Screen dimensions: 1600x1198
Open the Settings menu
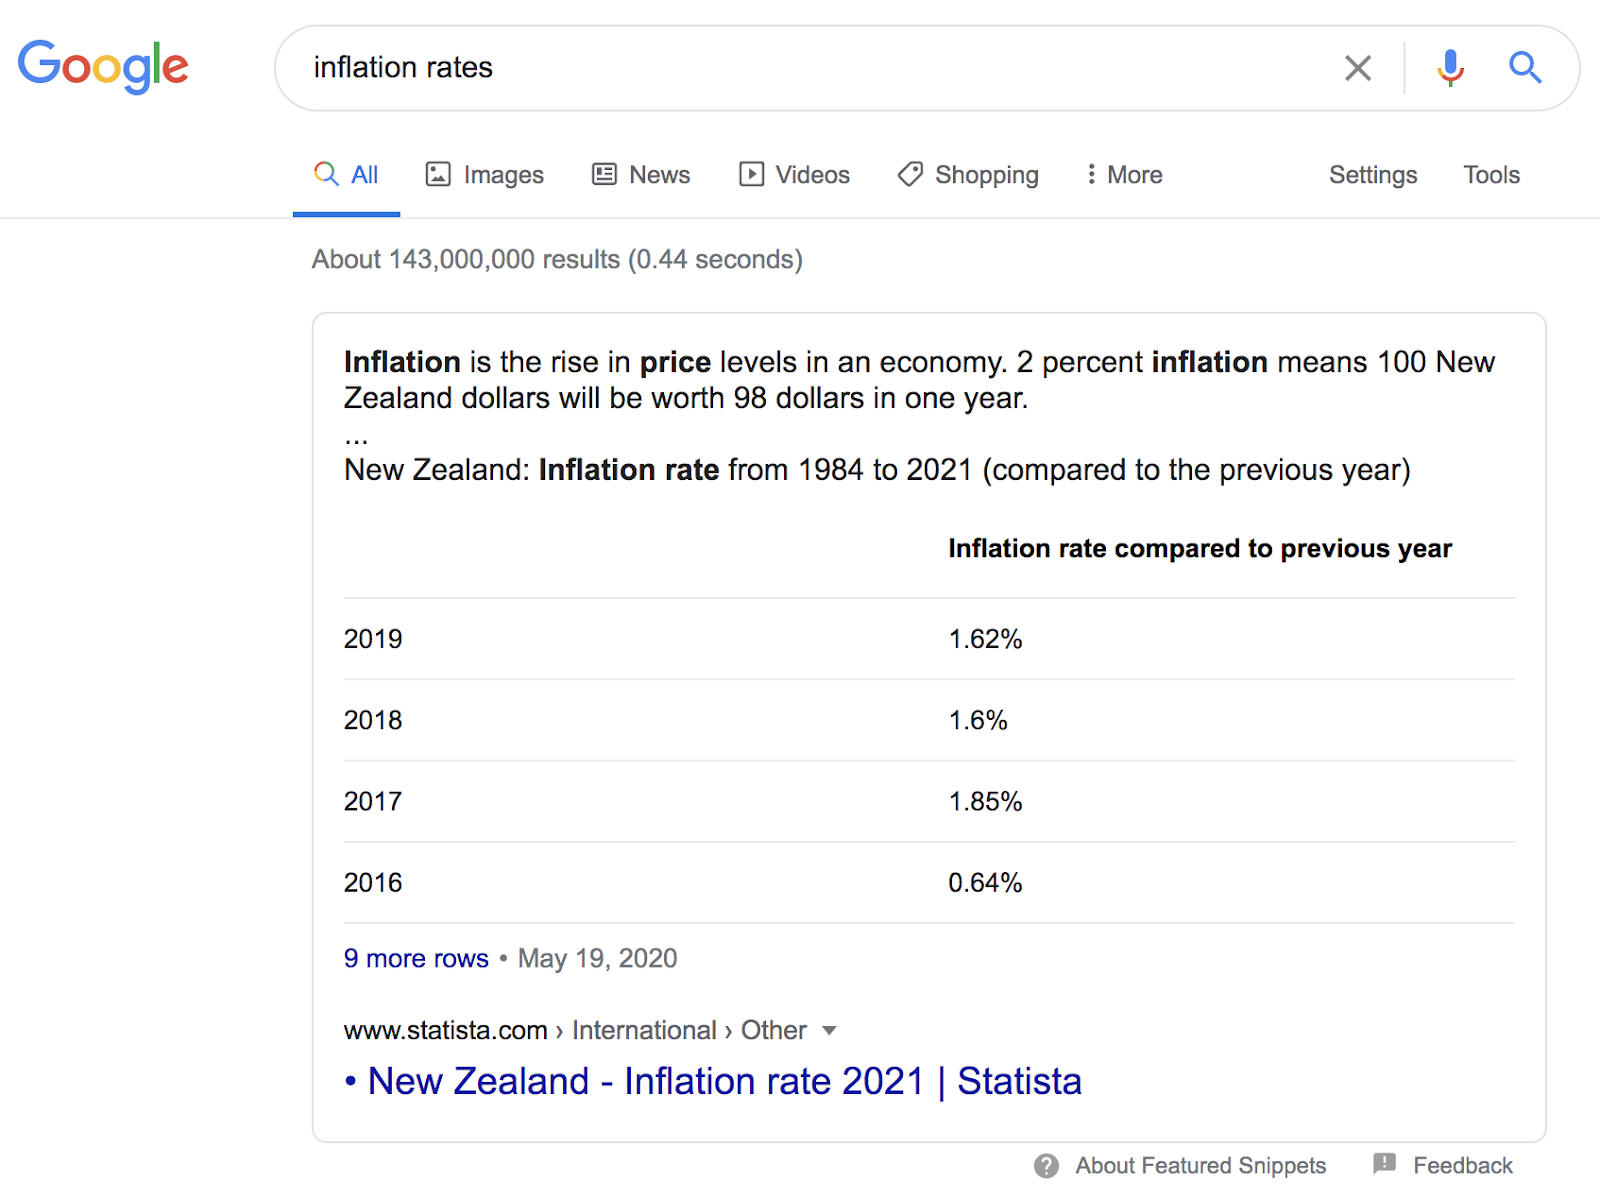click(1372, 175)
